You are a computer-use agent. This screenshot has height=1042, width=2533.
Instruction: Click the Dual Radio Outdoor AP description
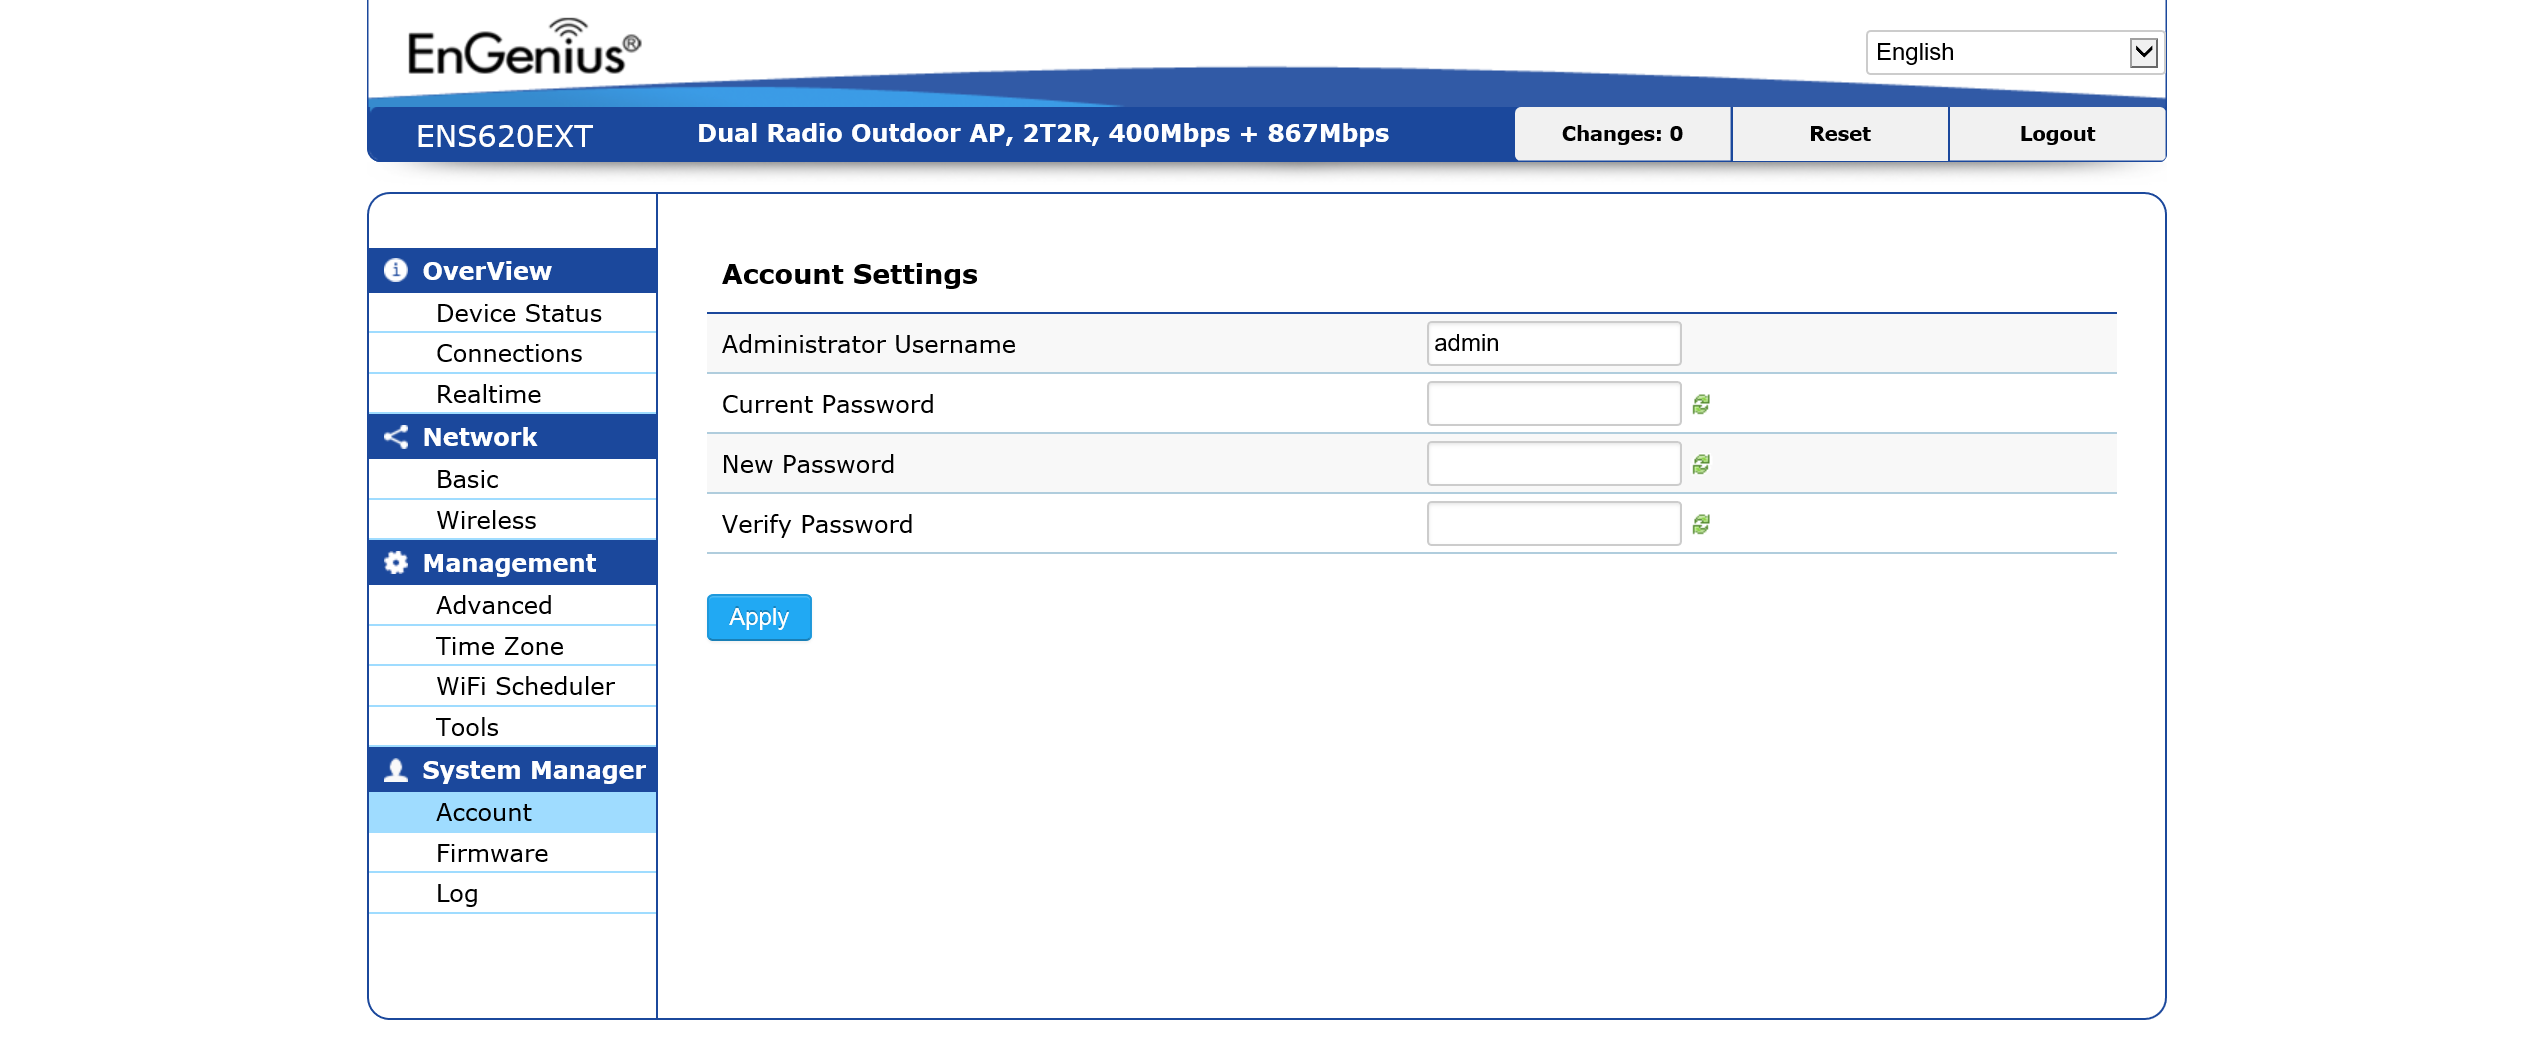point(1043,134)
